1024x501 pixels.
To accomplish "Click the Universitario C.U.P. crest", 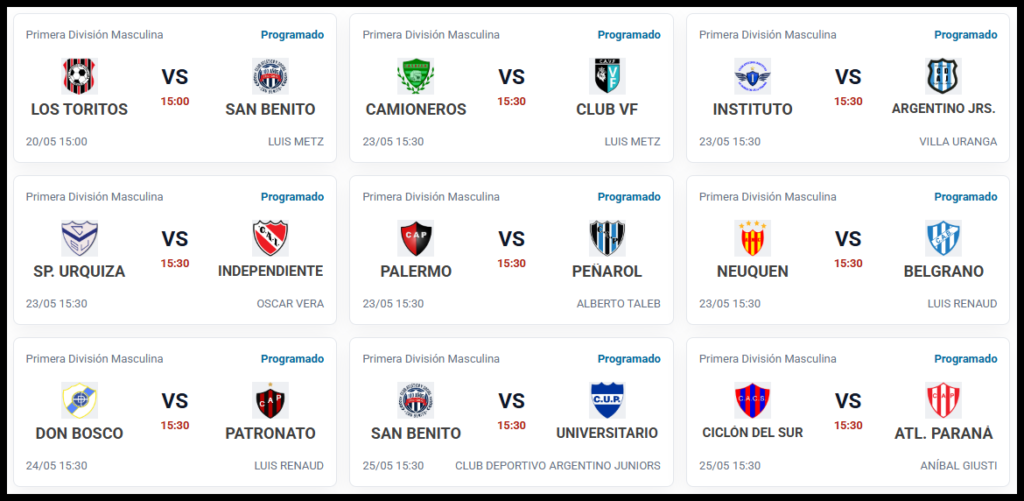I will tap(607, 400).
